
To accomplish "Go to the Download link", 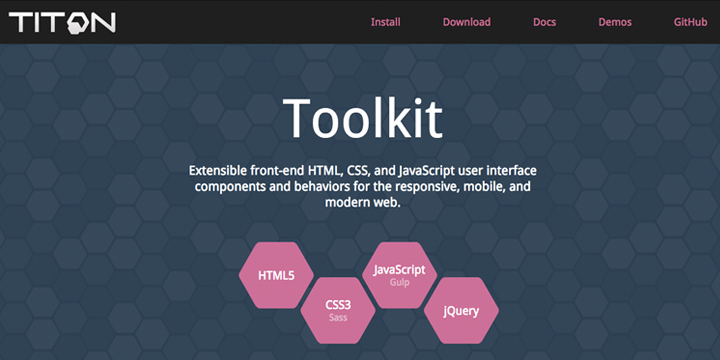I will (467, 22).
